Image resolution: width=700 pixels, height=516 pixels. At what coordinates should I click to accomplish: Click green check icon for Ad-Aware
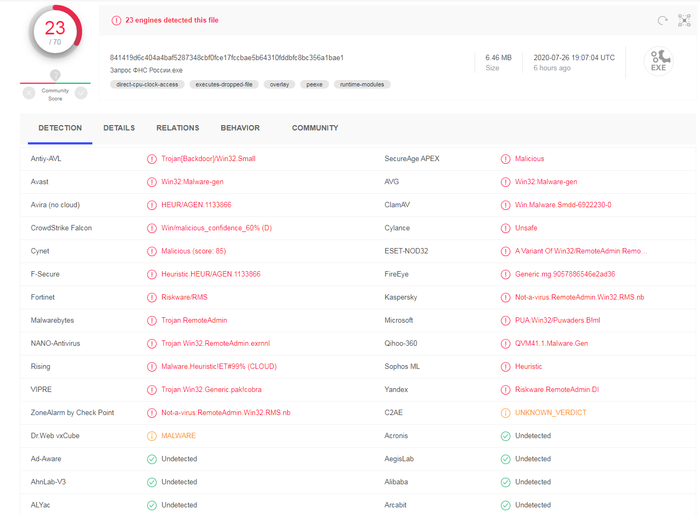tap(152, 459)
